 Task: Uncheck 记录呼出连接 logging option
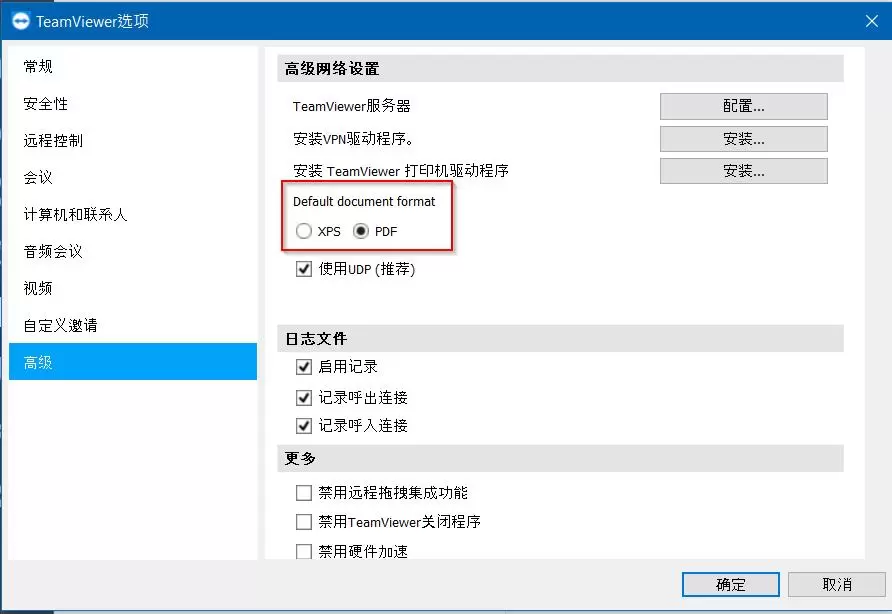click(303, 396)
